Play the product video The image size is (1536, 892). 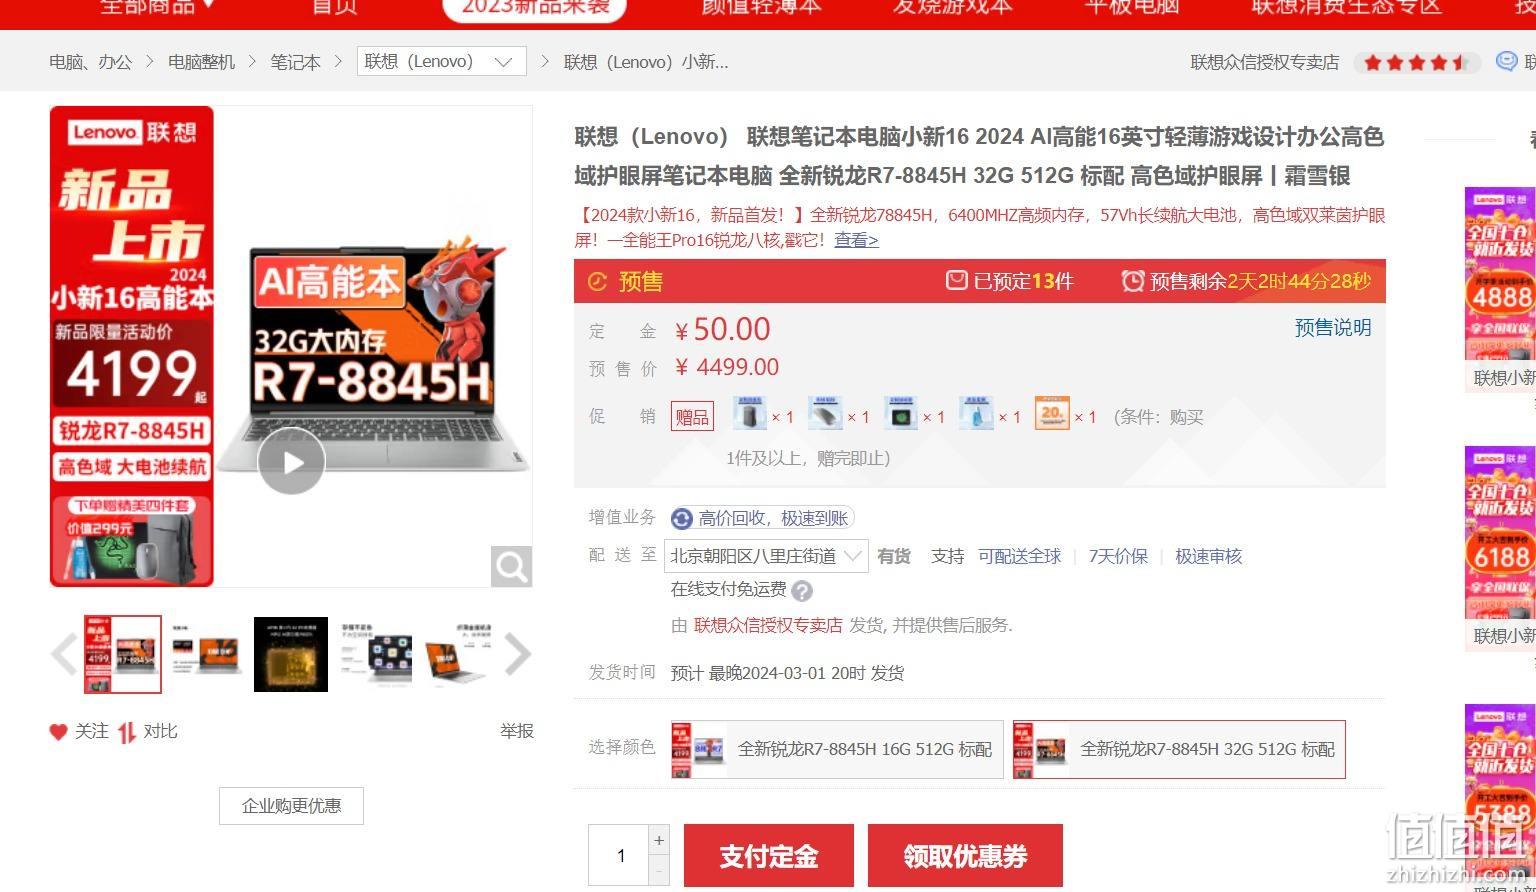(x=291, y=461)
